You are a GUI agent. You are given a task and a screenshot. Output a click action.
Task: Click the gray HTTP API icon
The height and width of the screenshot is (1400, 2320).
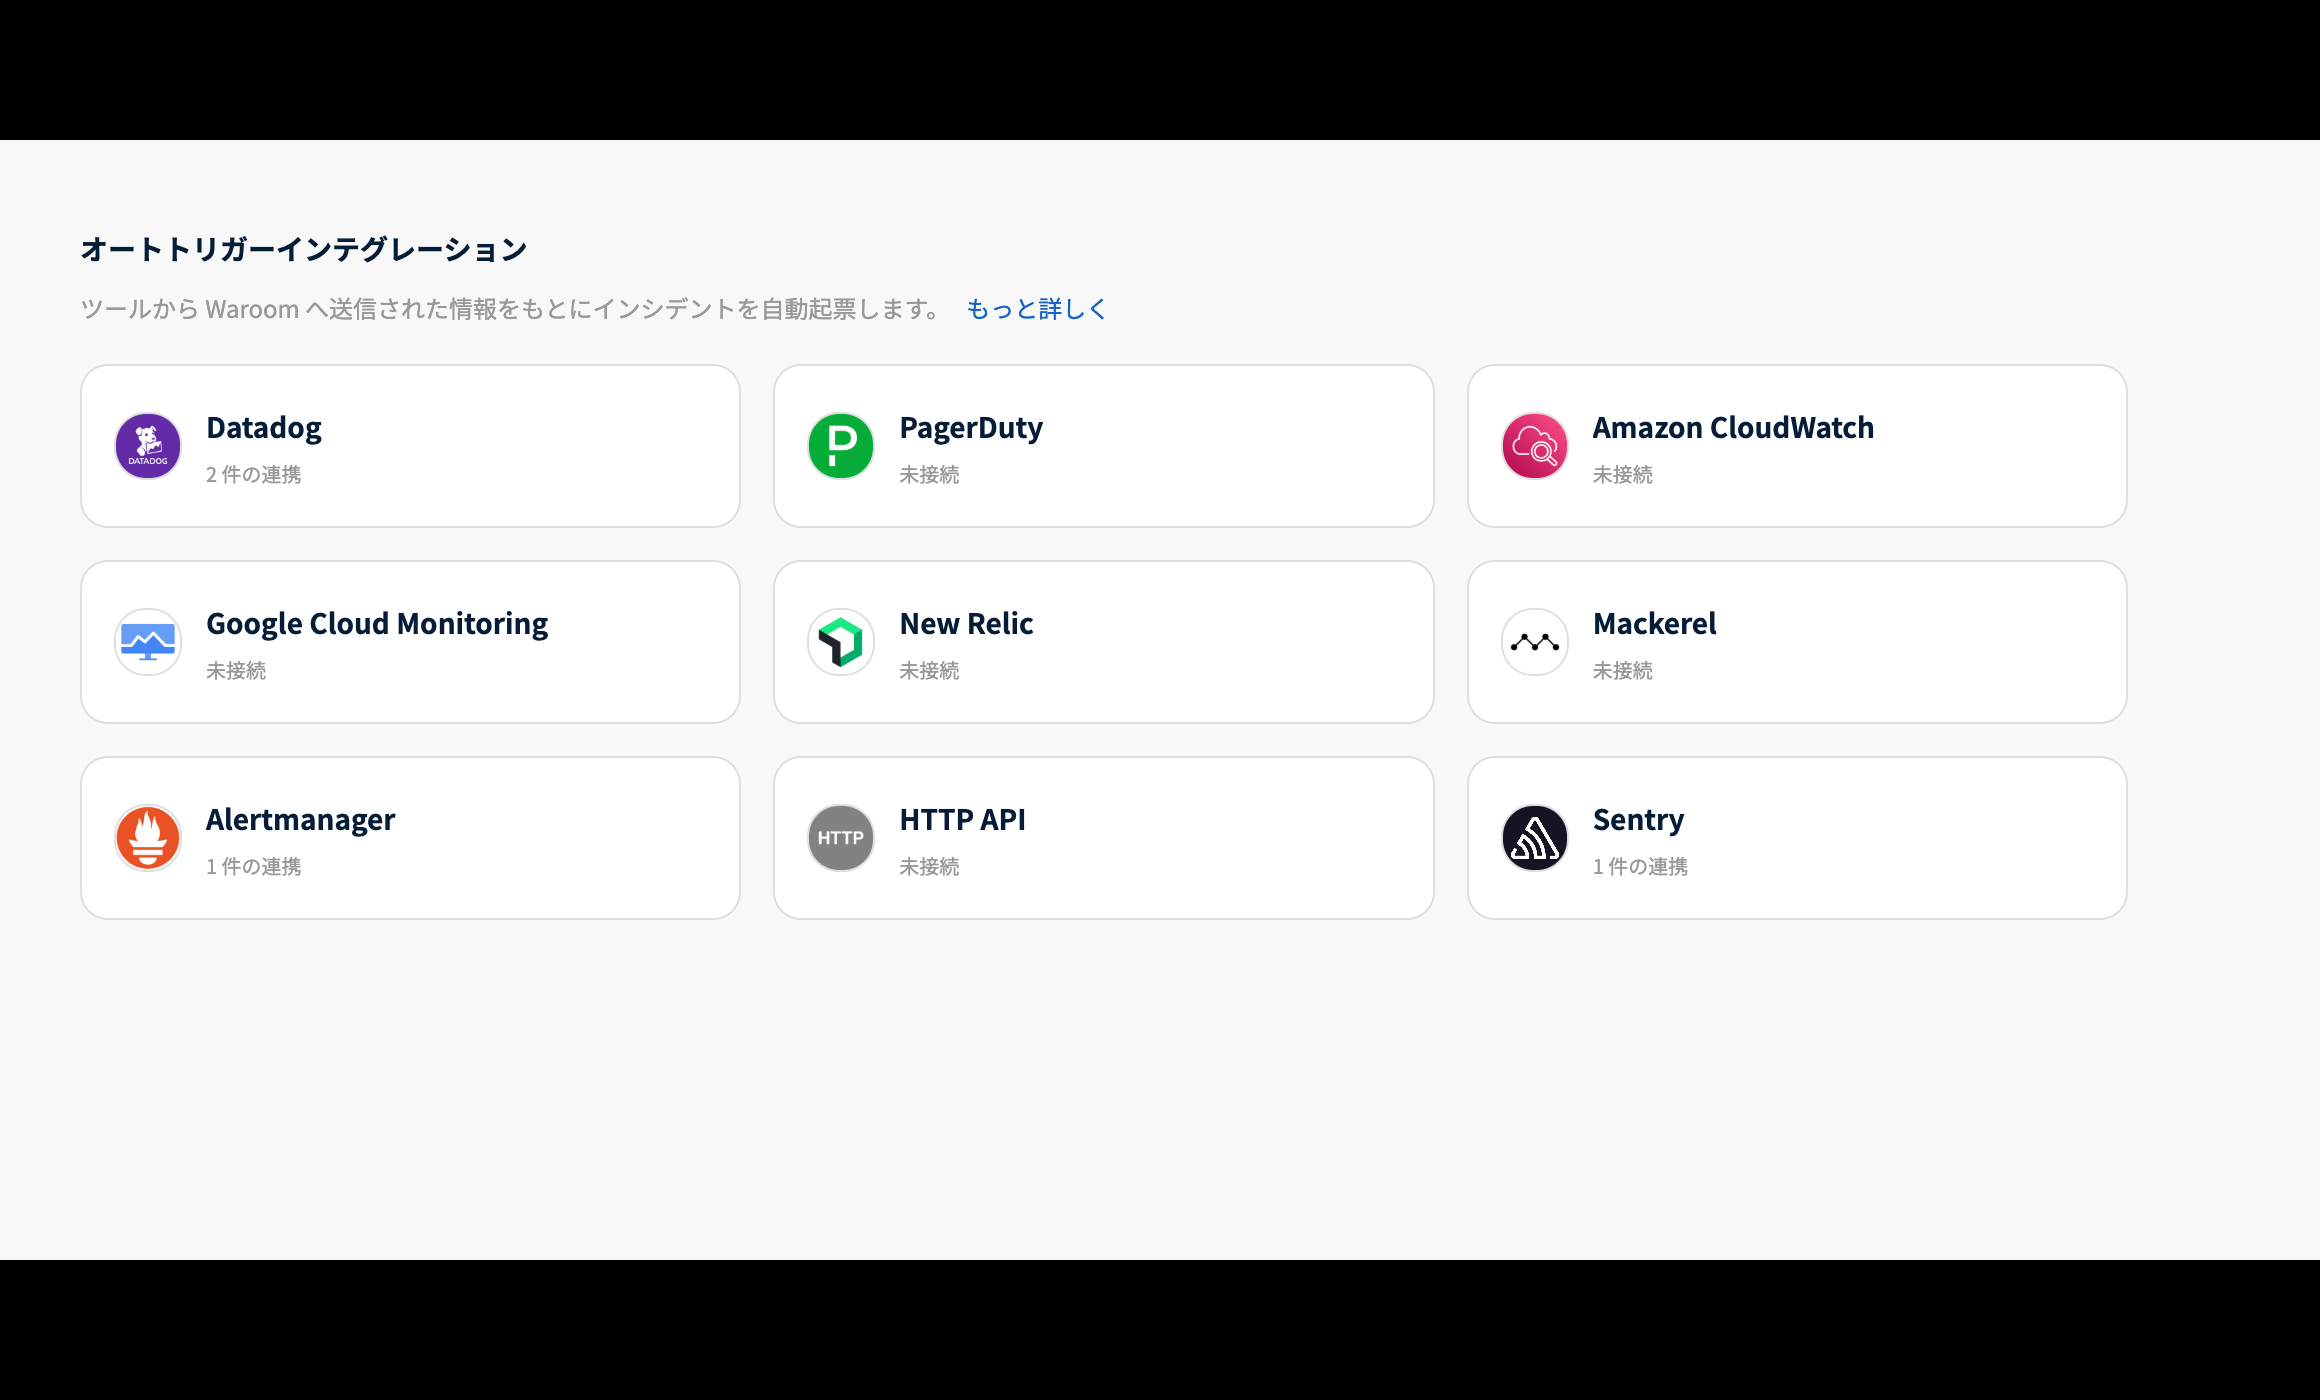point(841,838)
